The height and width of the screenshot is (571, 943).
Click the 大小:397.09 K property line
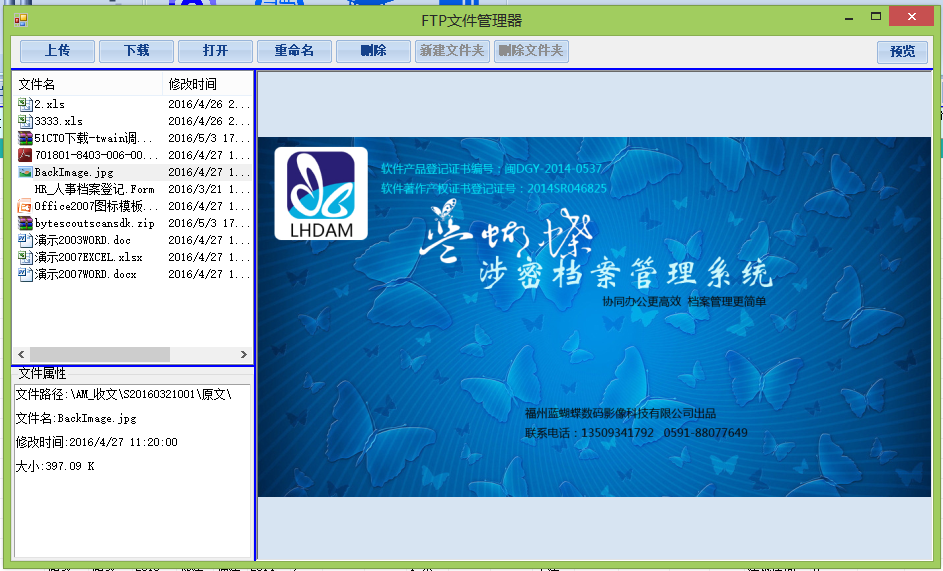(55, 466)
